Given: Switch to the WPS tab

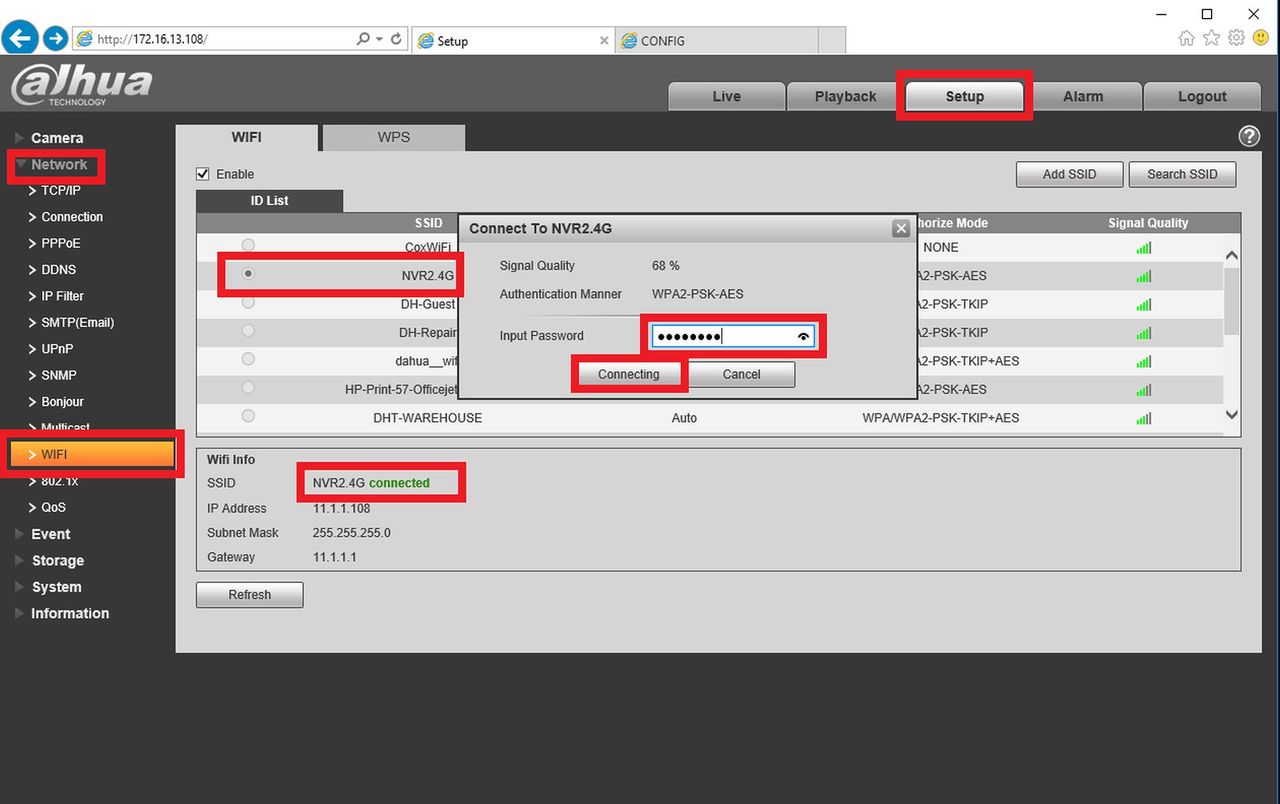Looking at the screenshot, I should tap(394, 137).
